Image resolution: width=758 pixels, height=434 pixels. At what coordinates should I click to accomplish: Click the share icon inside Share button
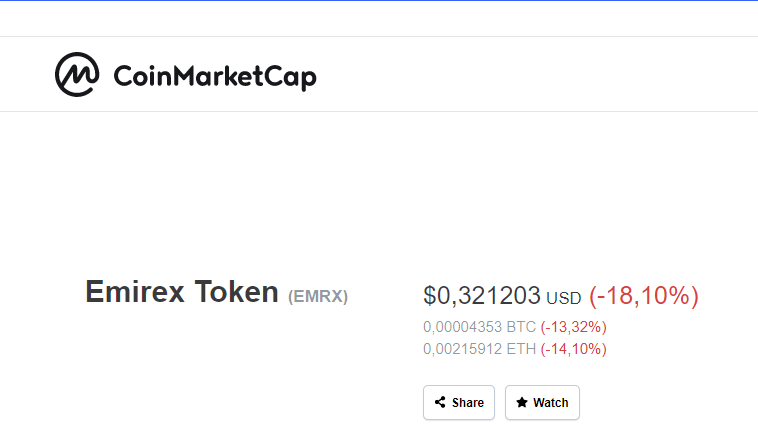click(440, 403)
